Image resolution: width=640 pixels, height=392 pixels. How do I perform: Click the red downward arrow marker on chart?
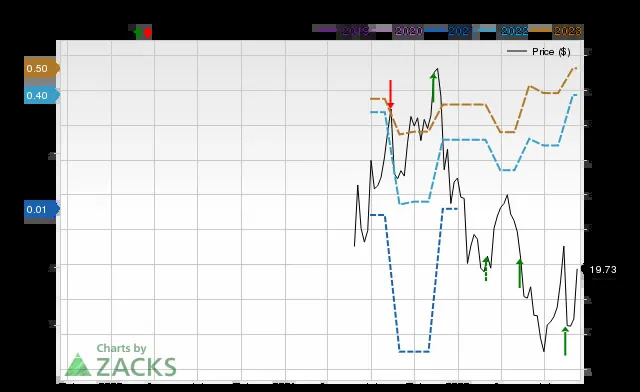click(391, 94)
